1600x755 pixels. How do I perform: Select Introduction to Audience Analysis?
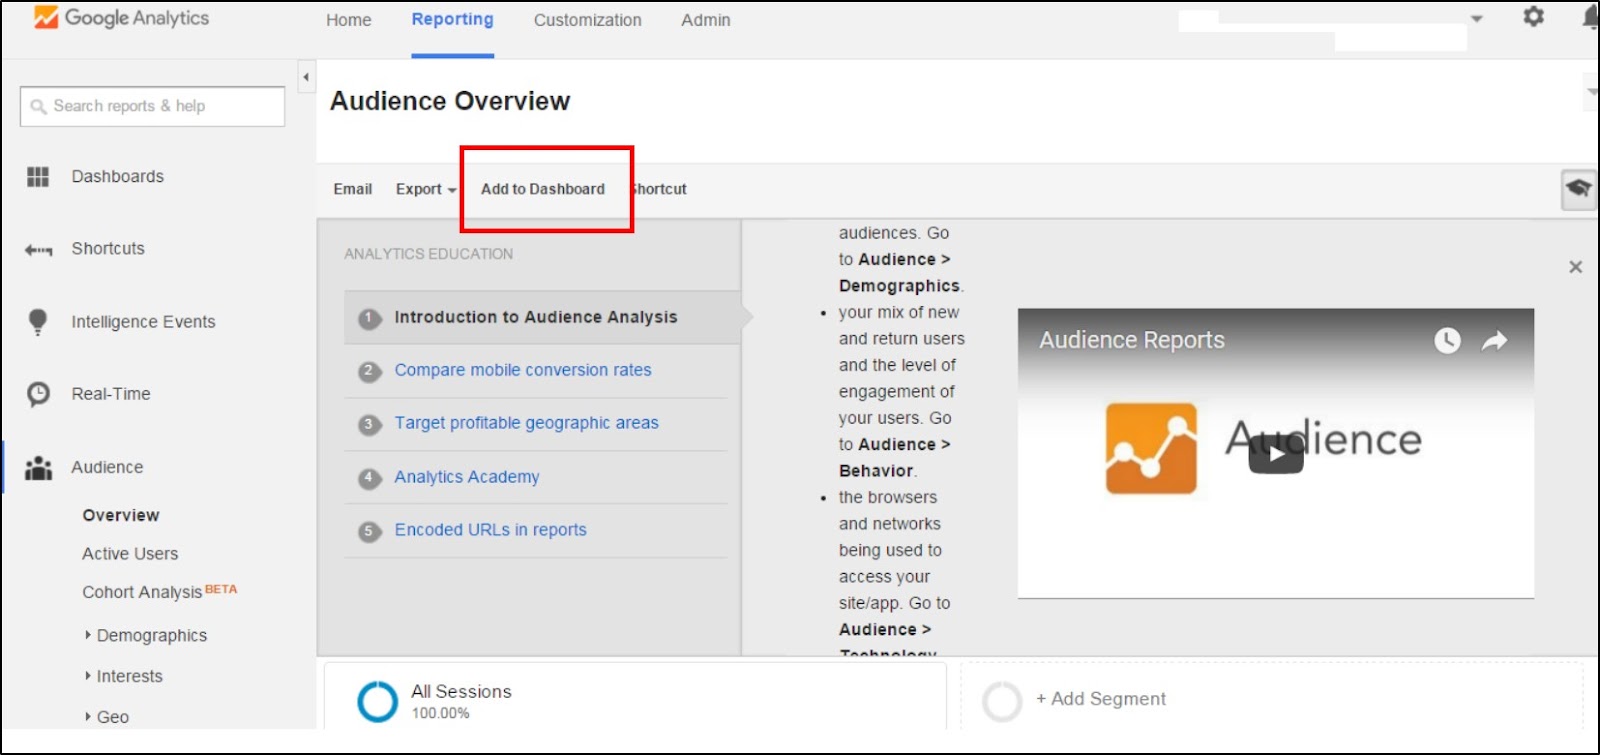[x=536, y=317]
